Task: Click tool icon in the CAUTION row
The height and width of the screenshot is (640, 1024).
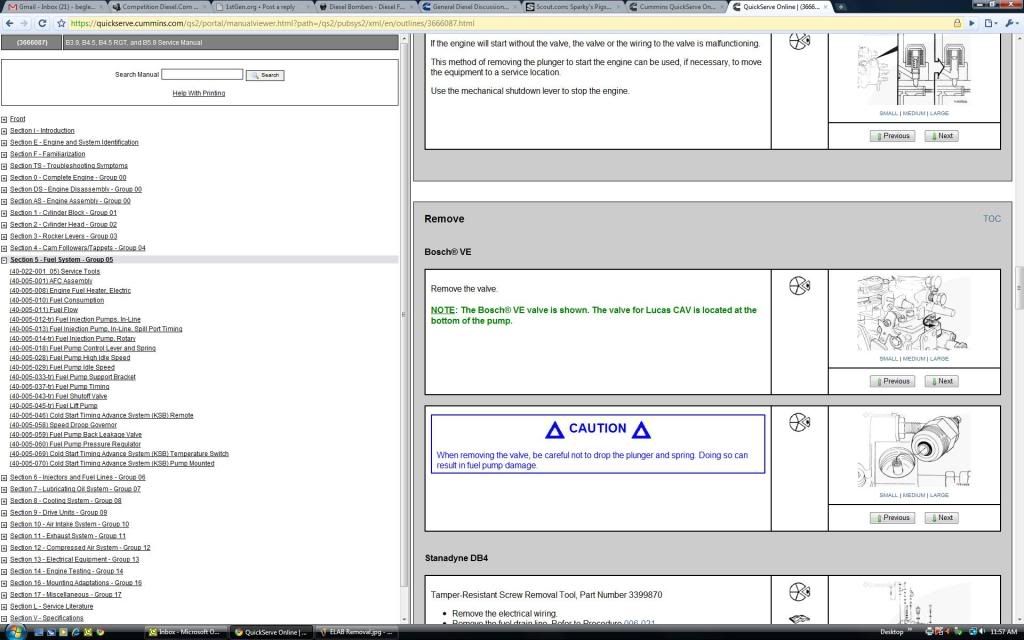Action: point(799,422)
